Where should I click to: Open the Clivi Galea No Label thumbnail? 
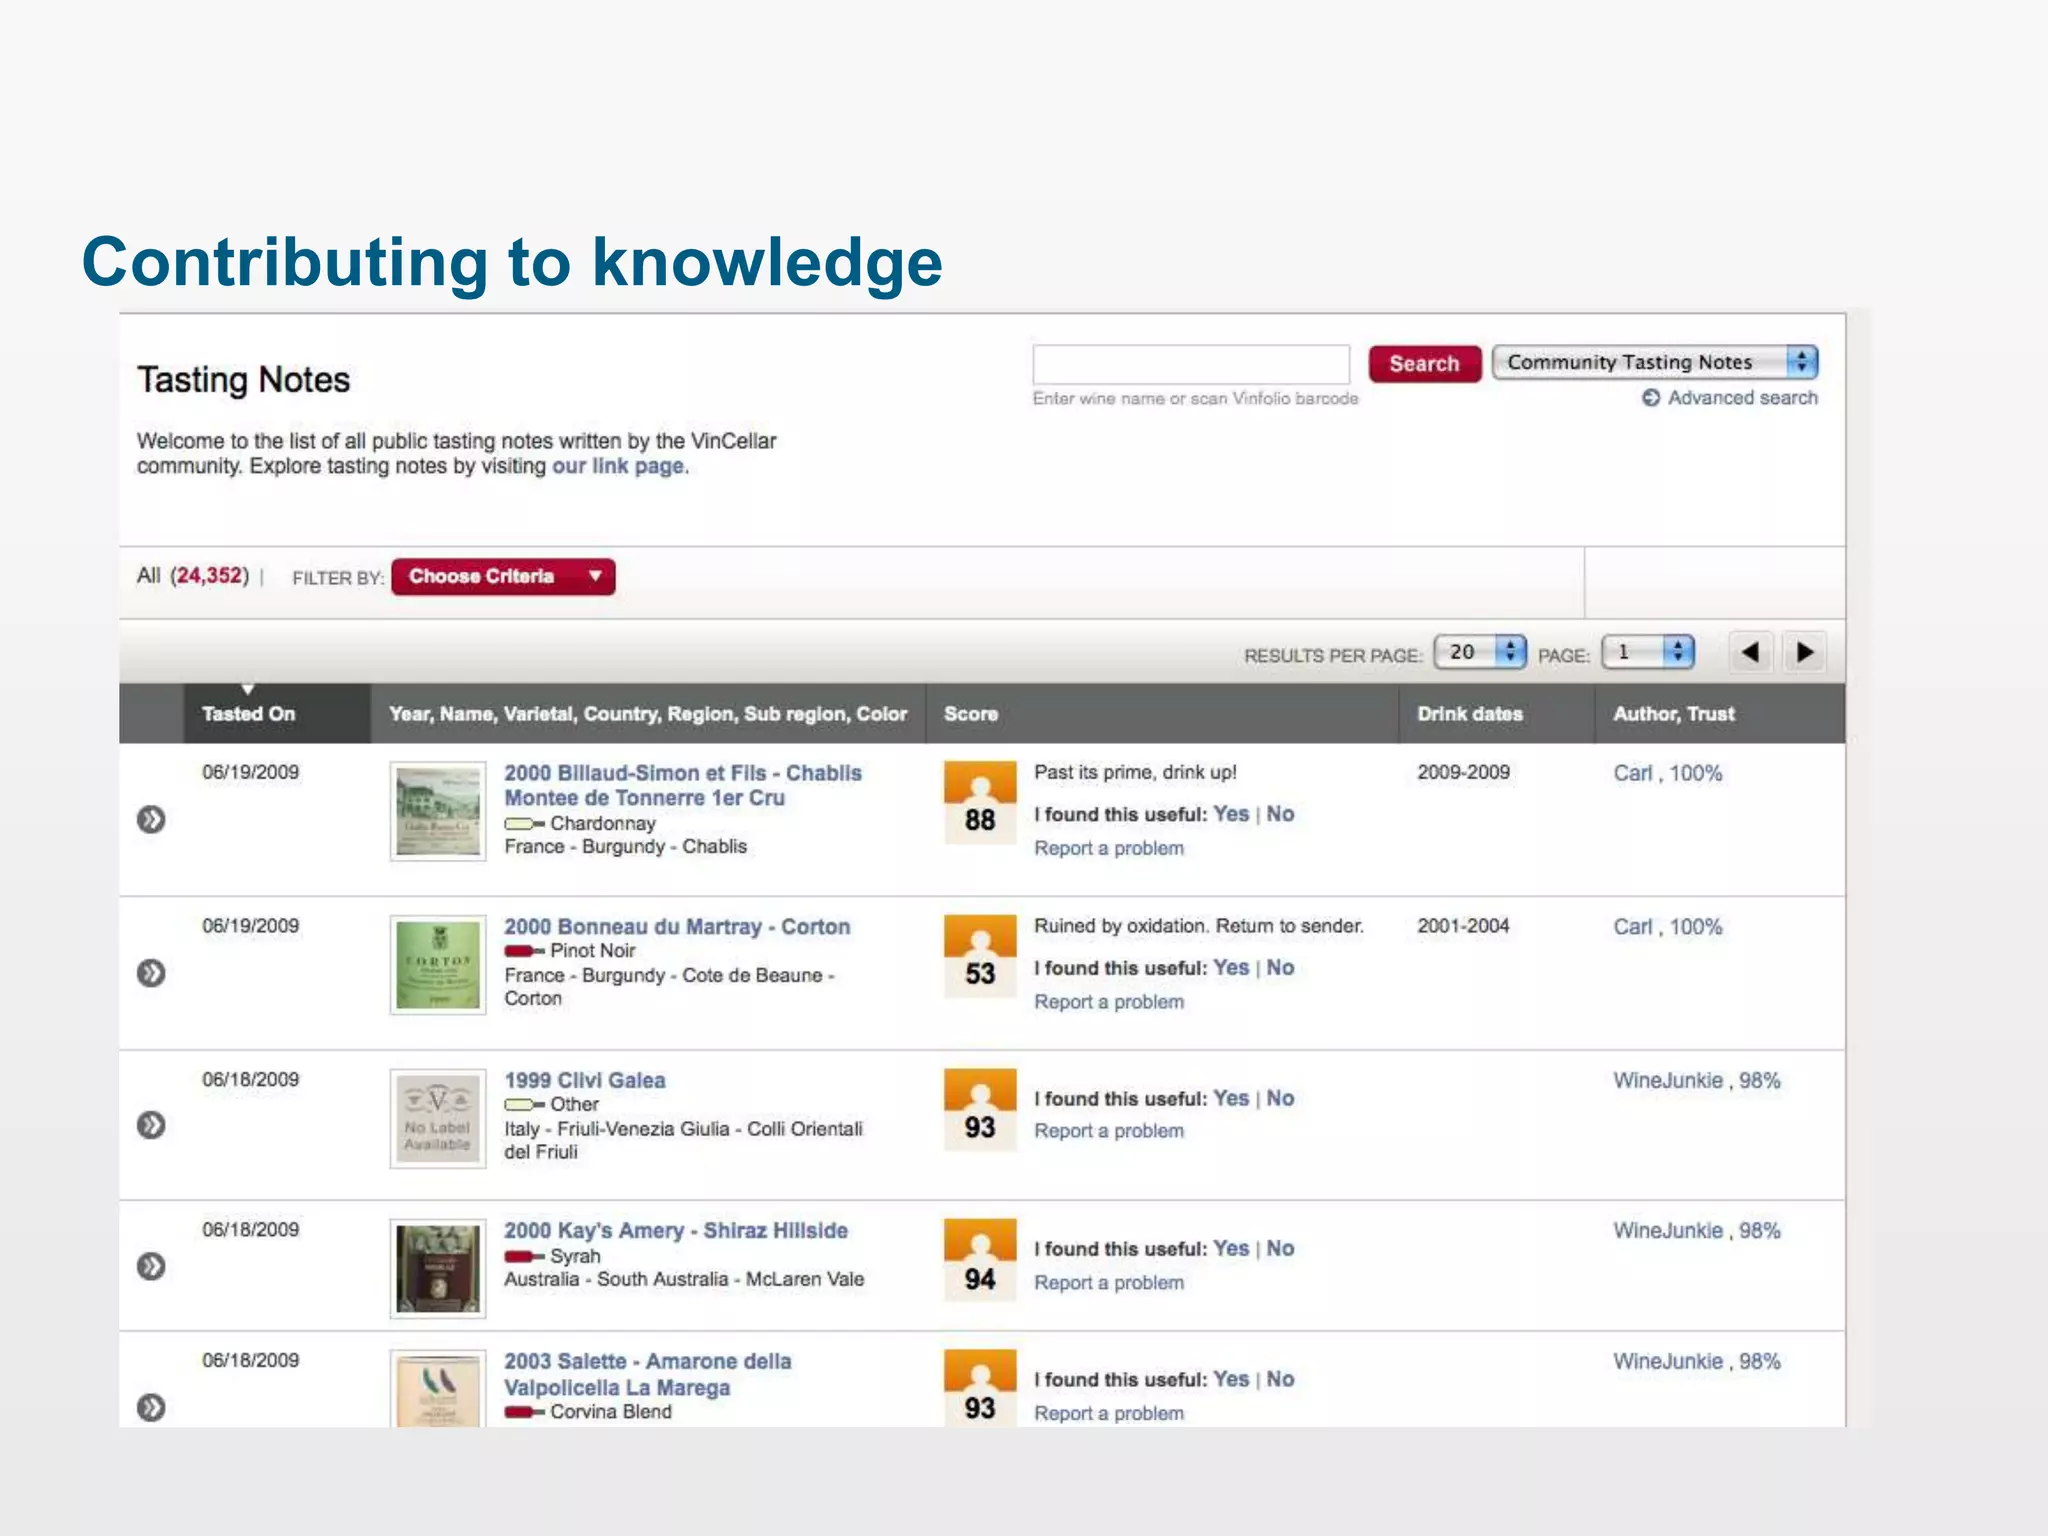tap(438, 1119)
